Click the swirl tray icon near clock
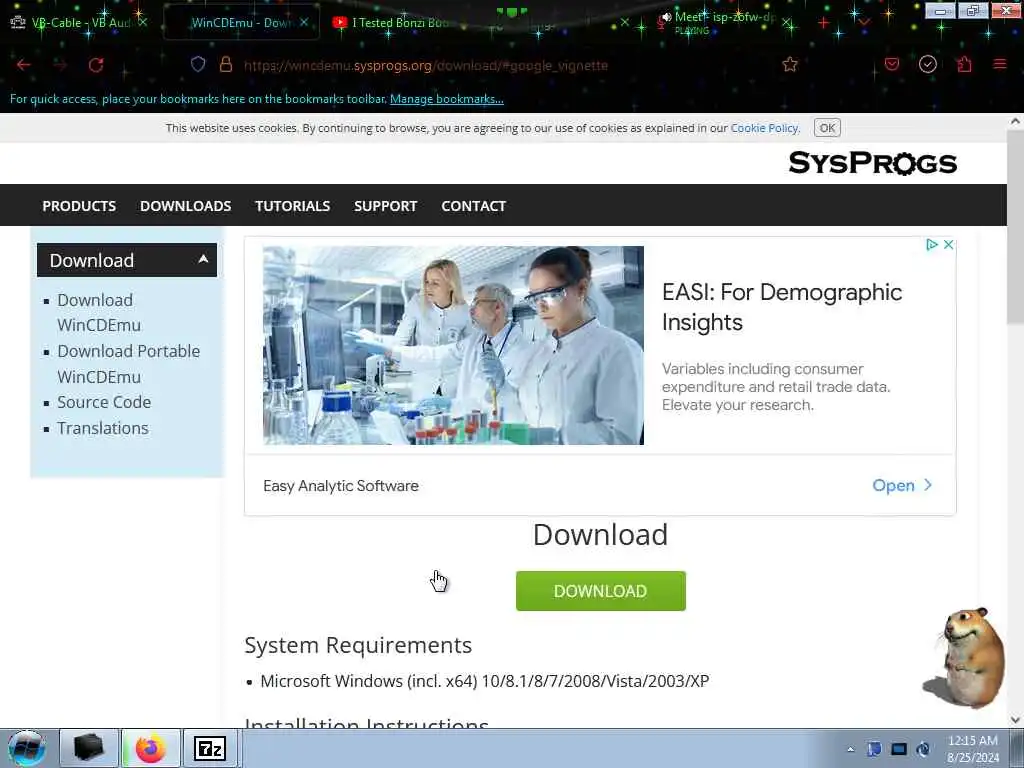Viewport: 1024px width, 768px height. [x=923, y=749]
